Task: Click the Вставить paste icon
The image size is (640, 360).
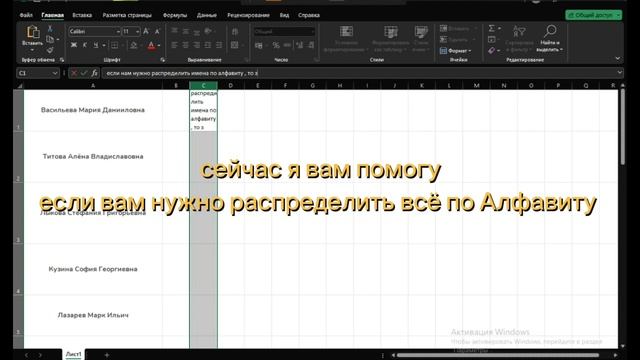Action: coord(33,32)
